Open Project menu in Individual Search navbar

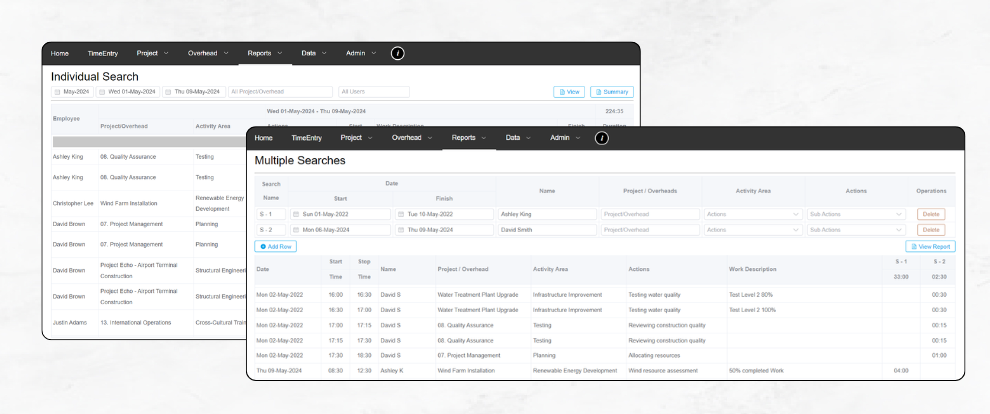(x=152, y=53)
